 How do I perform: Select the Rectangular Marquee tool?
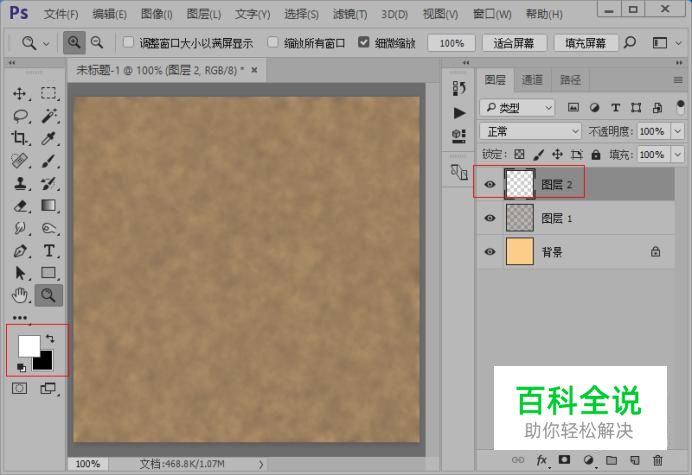coord(49,94)
